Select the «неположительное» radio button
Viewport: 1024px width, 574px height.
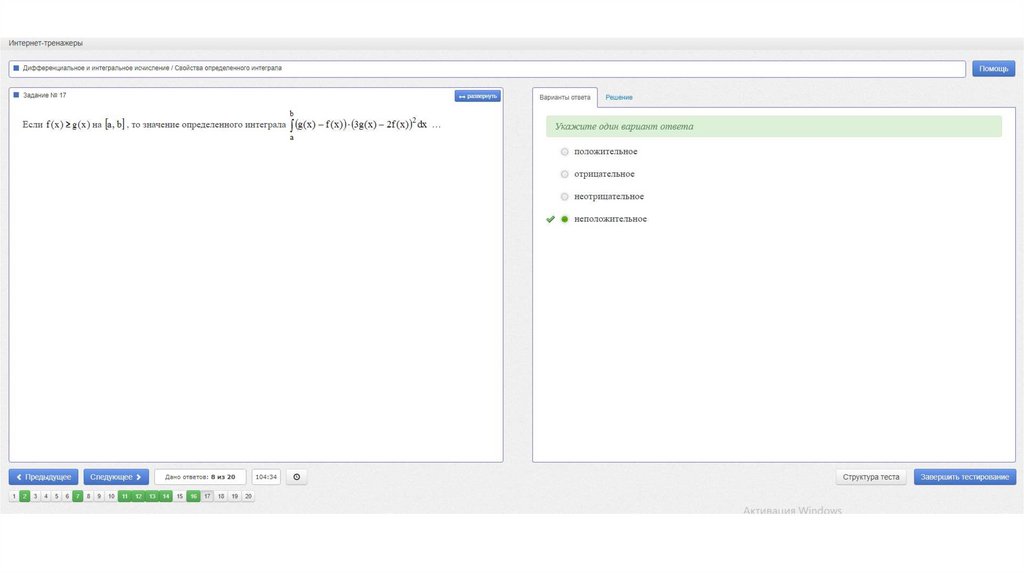(x=565, y=219)
